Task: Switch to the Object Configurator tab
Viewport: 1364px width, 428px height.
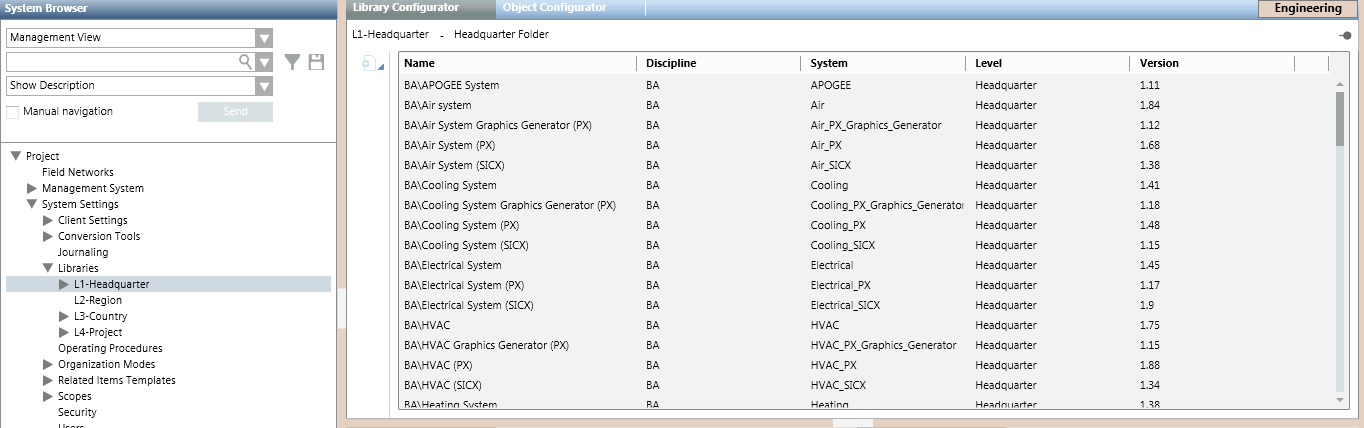Action: click(554, 8)
